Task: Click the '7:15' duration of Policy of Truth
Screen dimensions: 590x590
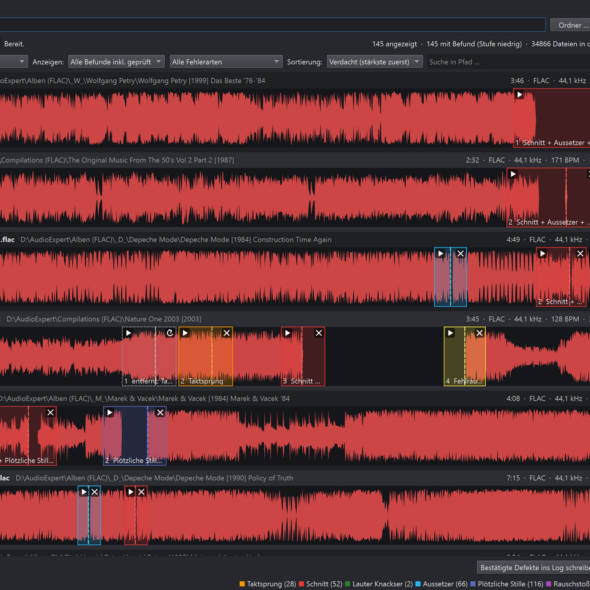Action: pyautogui.click(x=513, y=478)
